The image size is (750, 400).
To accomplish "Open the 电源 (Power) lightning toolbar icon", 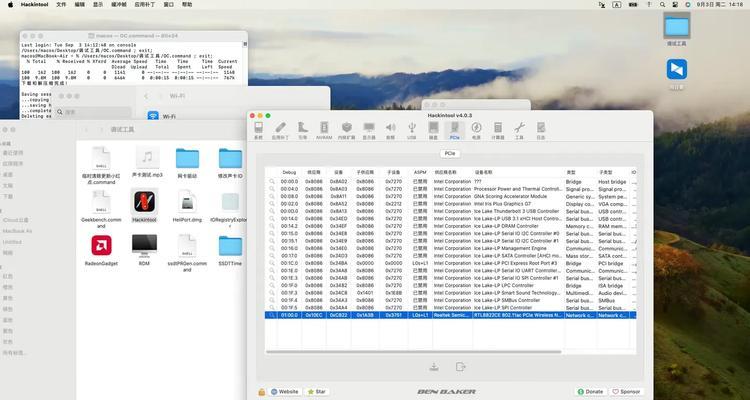I will click(476, 130).
